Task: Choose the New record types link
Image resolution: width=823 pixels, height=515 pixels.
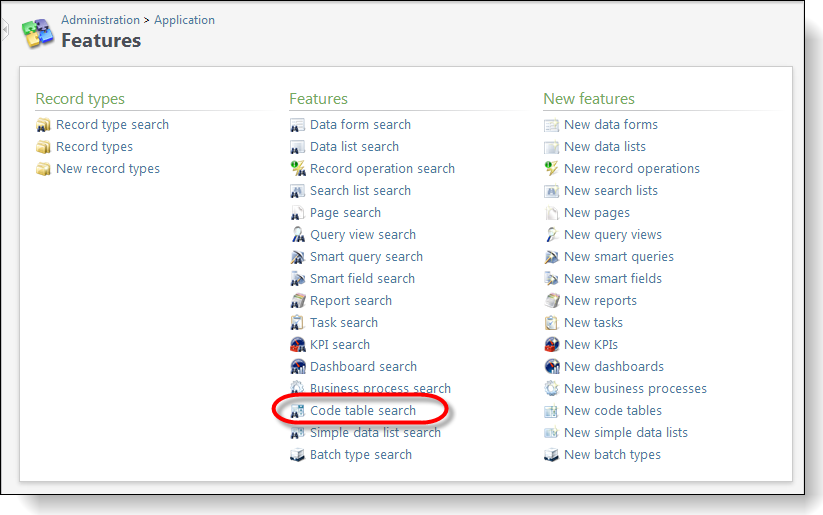Action: coord(107,169)
